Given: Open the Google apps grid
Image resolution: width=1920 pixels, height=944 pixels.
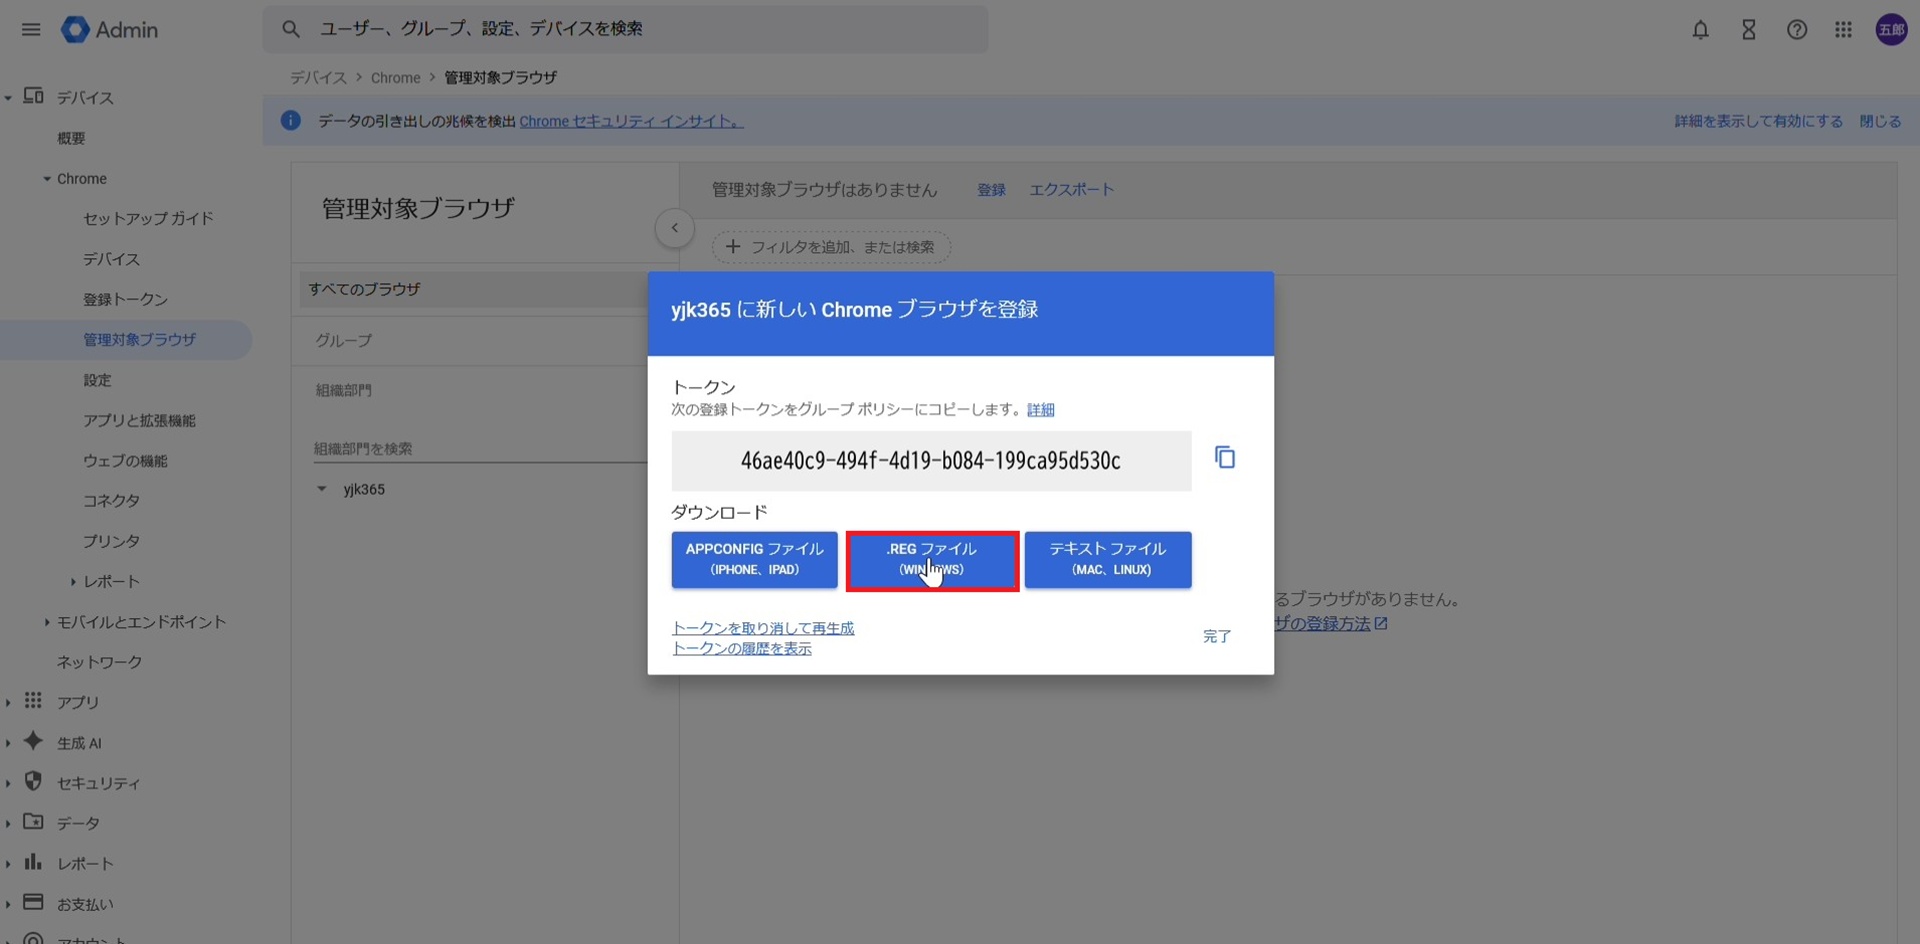Looking at the screenshot, I should tap(1843, 30).
